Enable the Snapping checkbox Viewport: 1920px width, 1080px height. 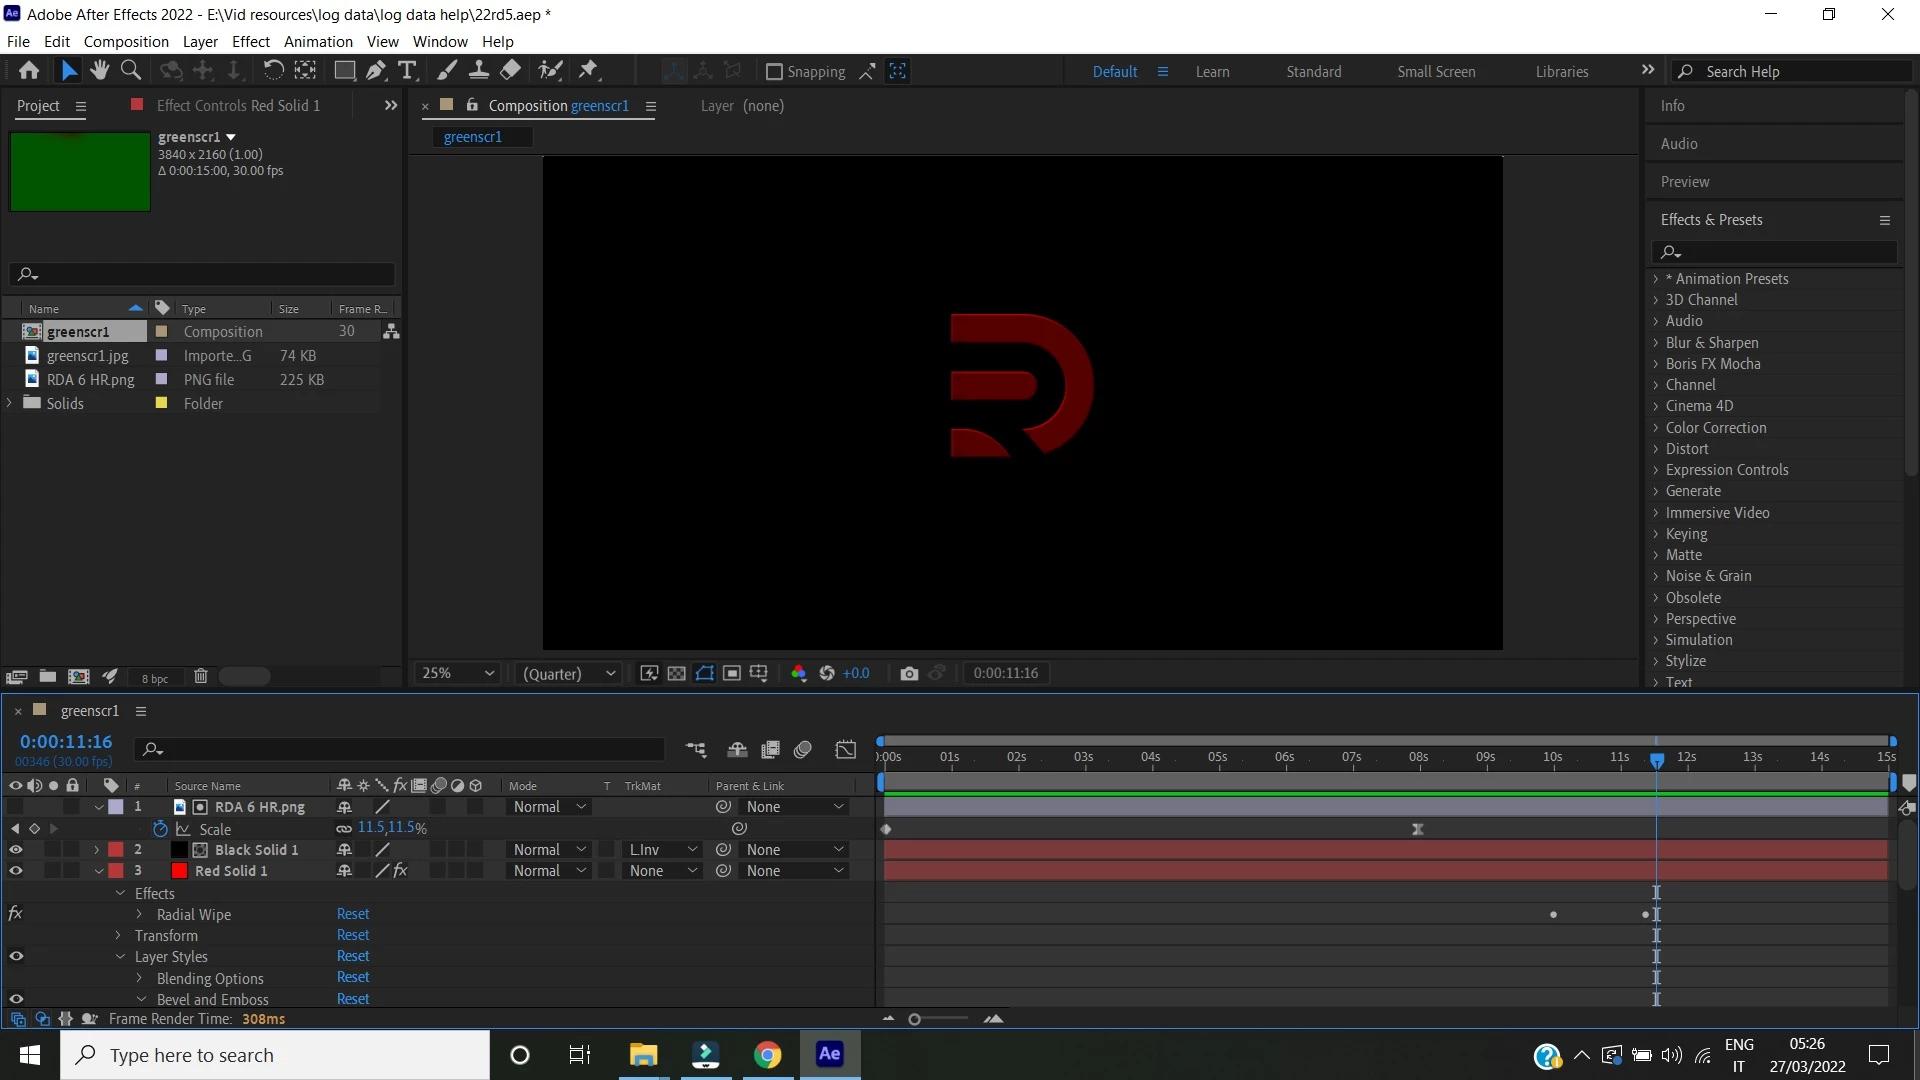(773, 72)
